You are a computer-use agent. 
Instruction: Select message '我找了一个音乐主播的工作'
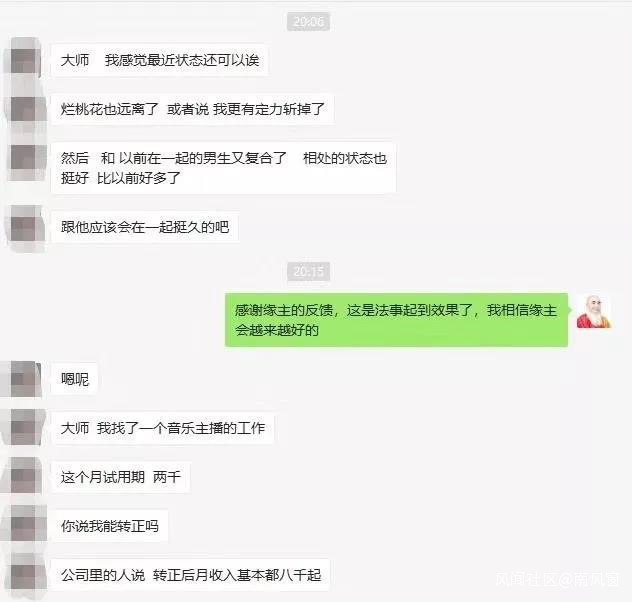click(x=163, y=428)
